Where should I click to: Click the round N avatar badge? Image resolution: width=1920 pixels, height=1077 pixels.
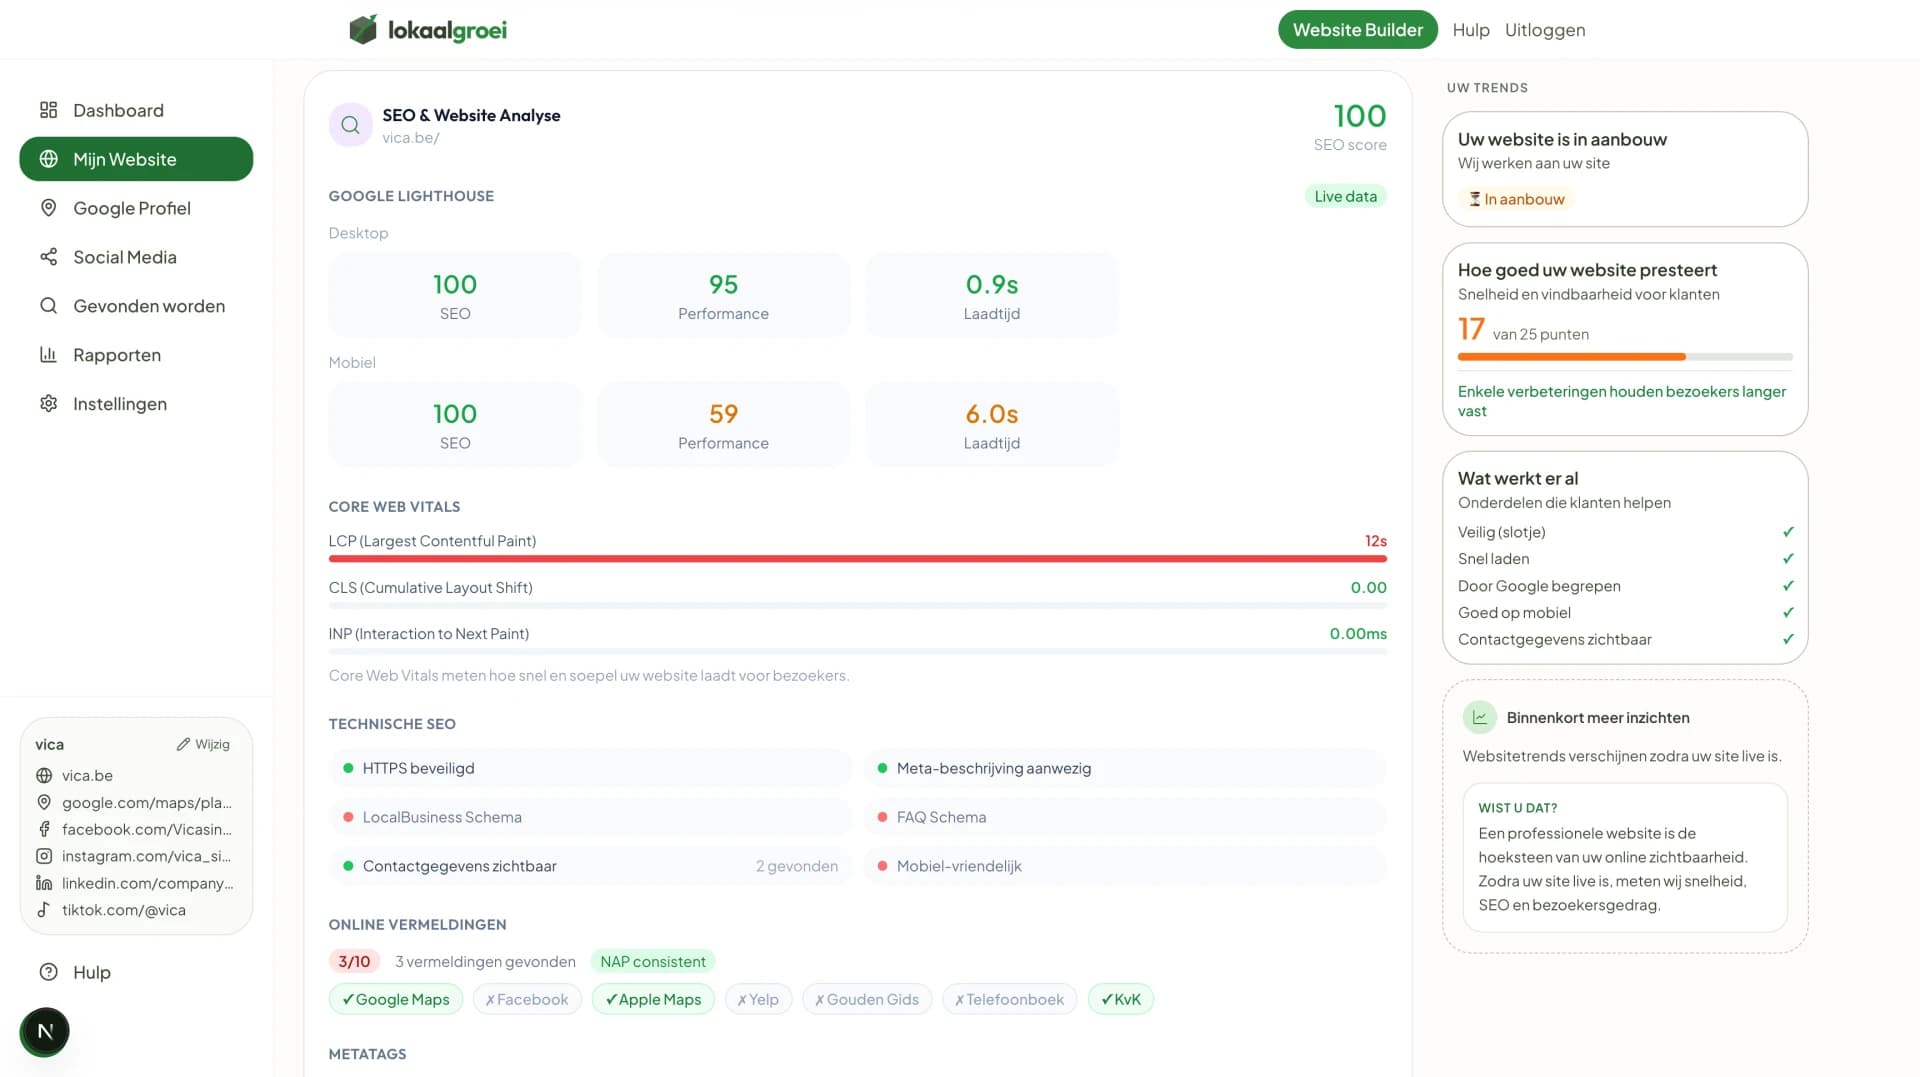(x=45, y=1032)
